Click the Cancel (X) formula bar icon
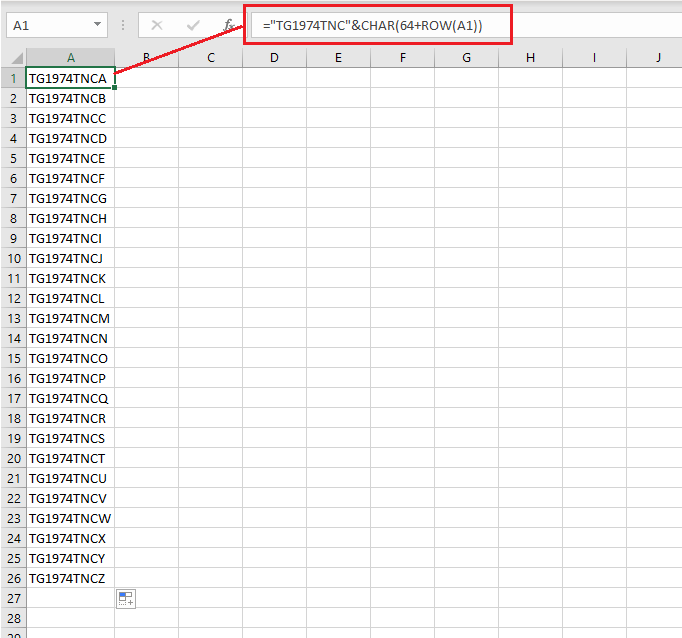The image size is (682, 638). pyautogui.click(x=157, y=25)
